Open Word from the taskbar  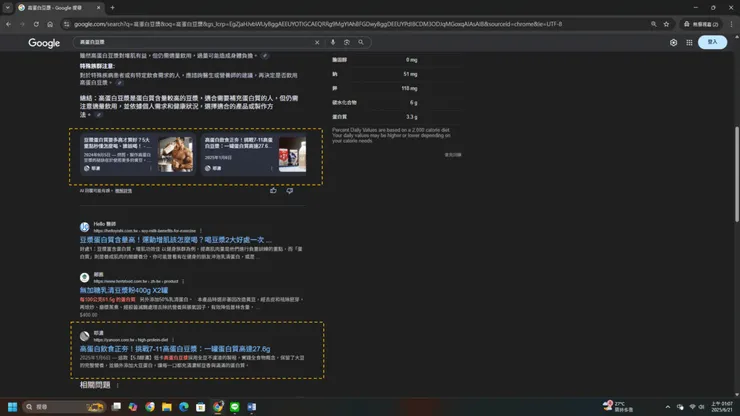[x=252, y=407]
